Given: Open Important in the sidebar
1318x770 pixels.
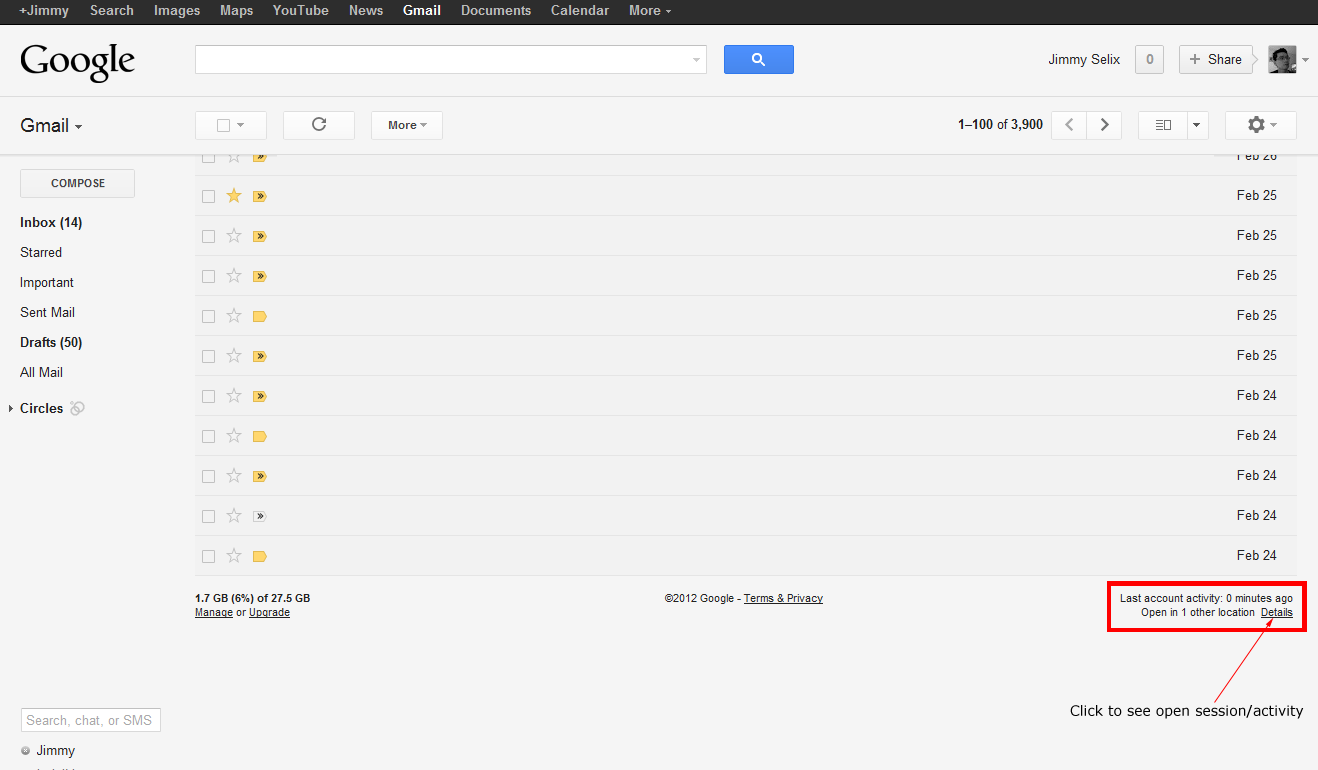Looking at the screenshot, I should click(47, 283).
